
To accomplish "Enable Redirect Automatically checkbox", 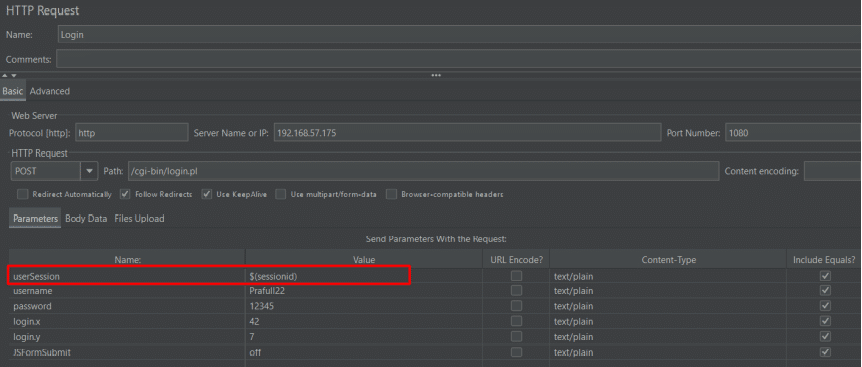I will tap(23, 194).
